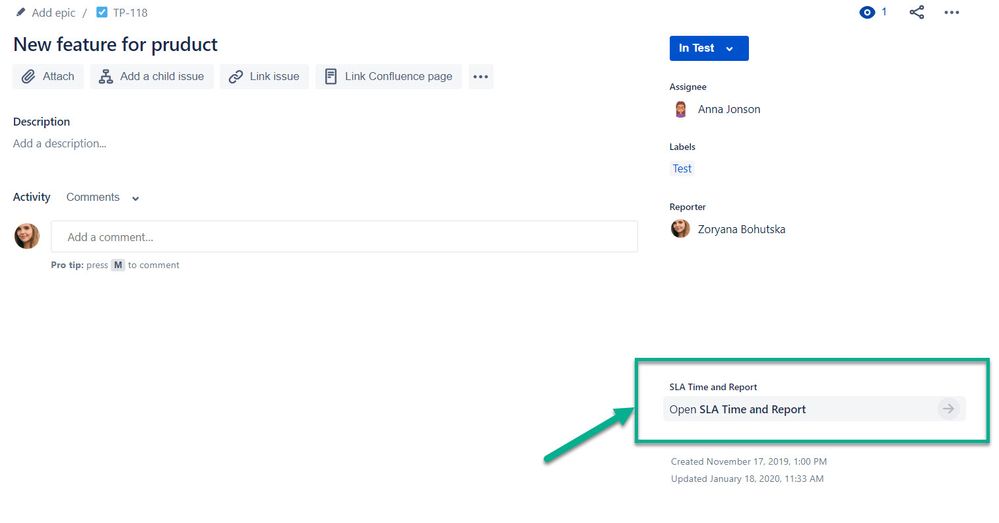Click the arrow icon in SLA row
The width and height of the screenshot is (999, 523).
click(948, 409)
